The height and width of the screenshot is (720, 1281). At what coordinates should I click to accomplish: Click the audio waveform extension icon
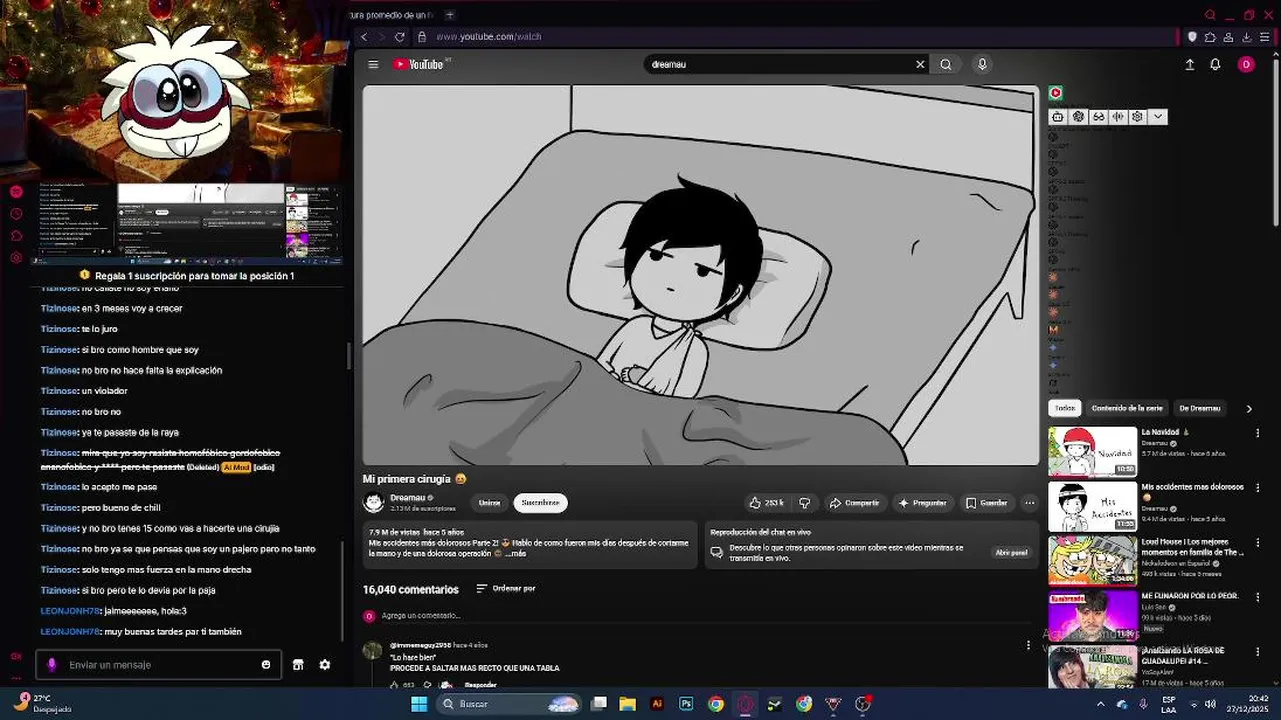click(1118, 117)
